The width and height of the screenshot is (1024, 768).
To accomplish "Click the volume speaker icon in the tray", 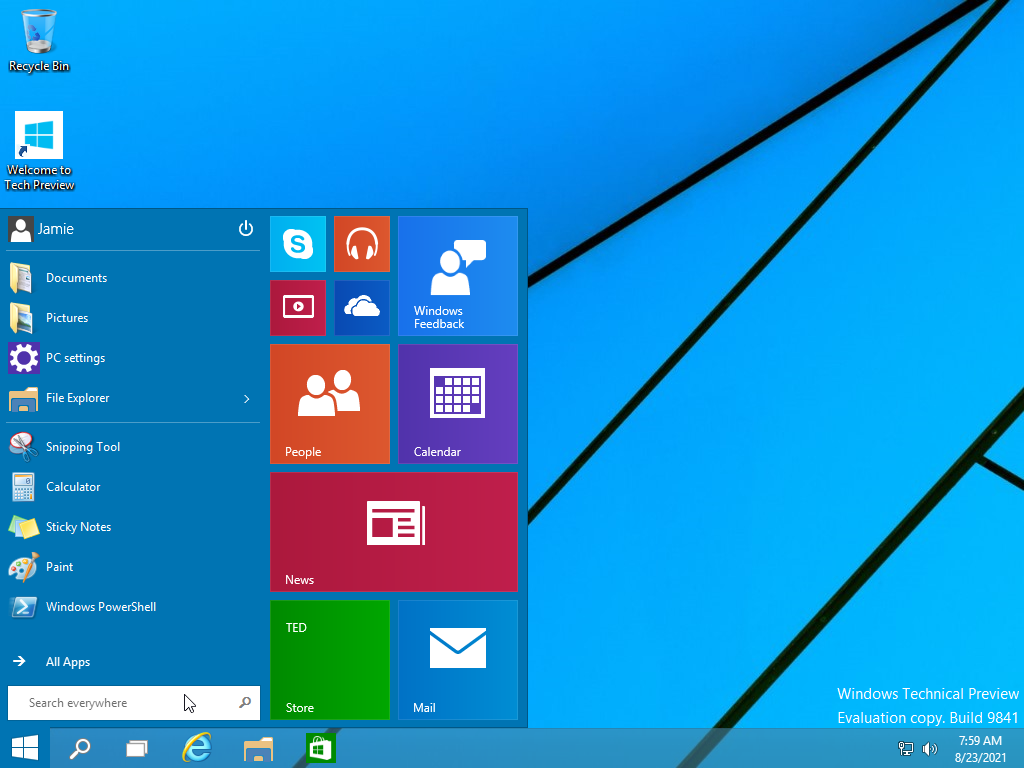I will point(929,748).
